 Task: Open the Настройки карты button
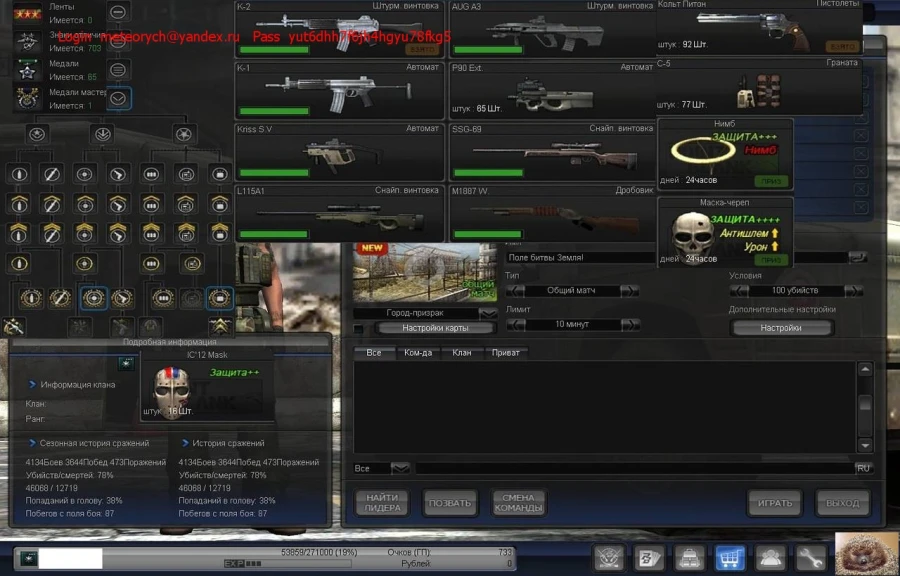[435, 328]
